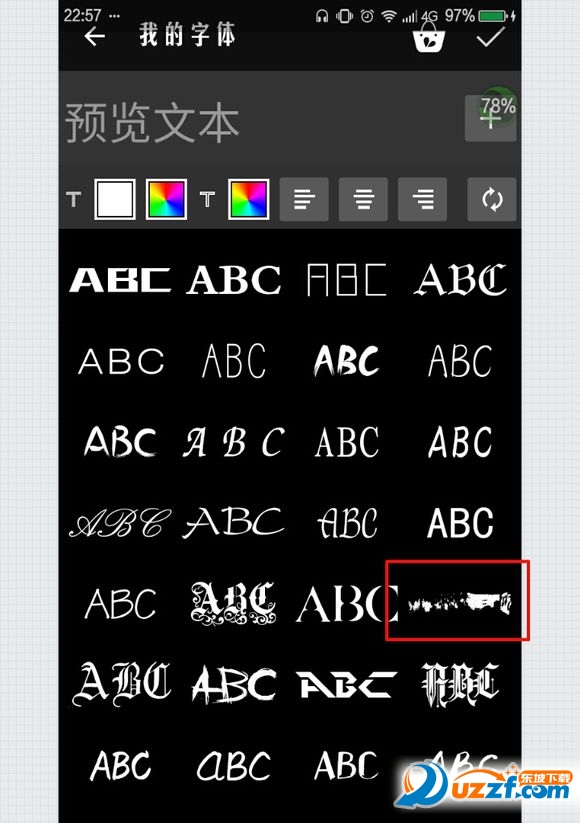
Task: Tap the back arrow next to 我的字体
Action: pyautogui.click(x=94, y=36)
